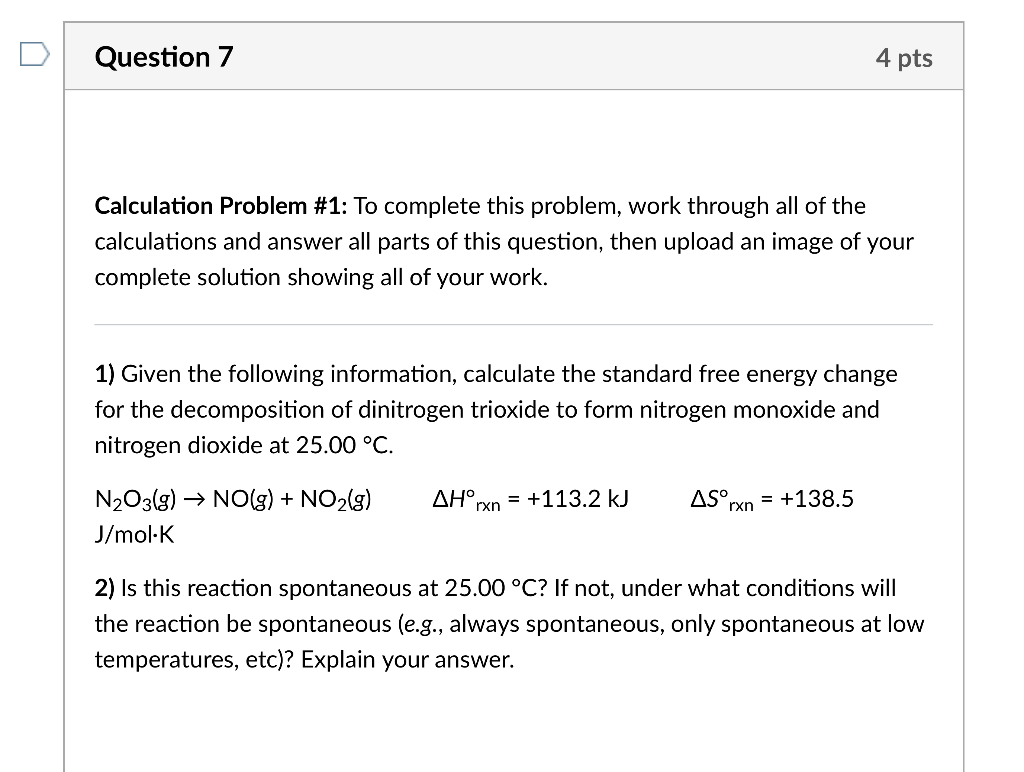Click the N2O3 decomposition chemical equation
This screenshot has height=772, width=1024.
coord(232,498)
